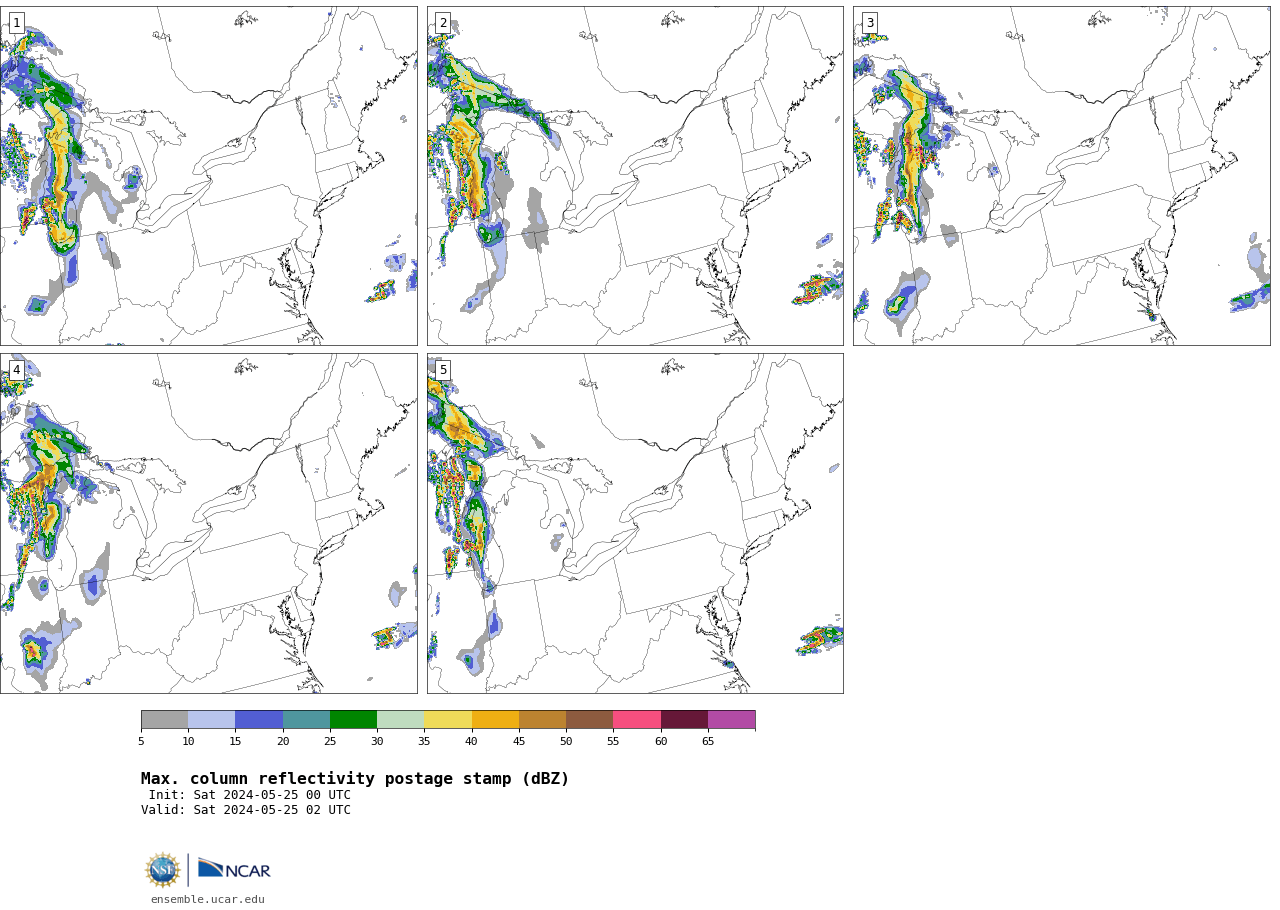Viewport: 1280px width, 910px height.
Task: Click the colorbar tick label 30
Action: pyautogui.click(x=377, y=741)
